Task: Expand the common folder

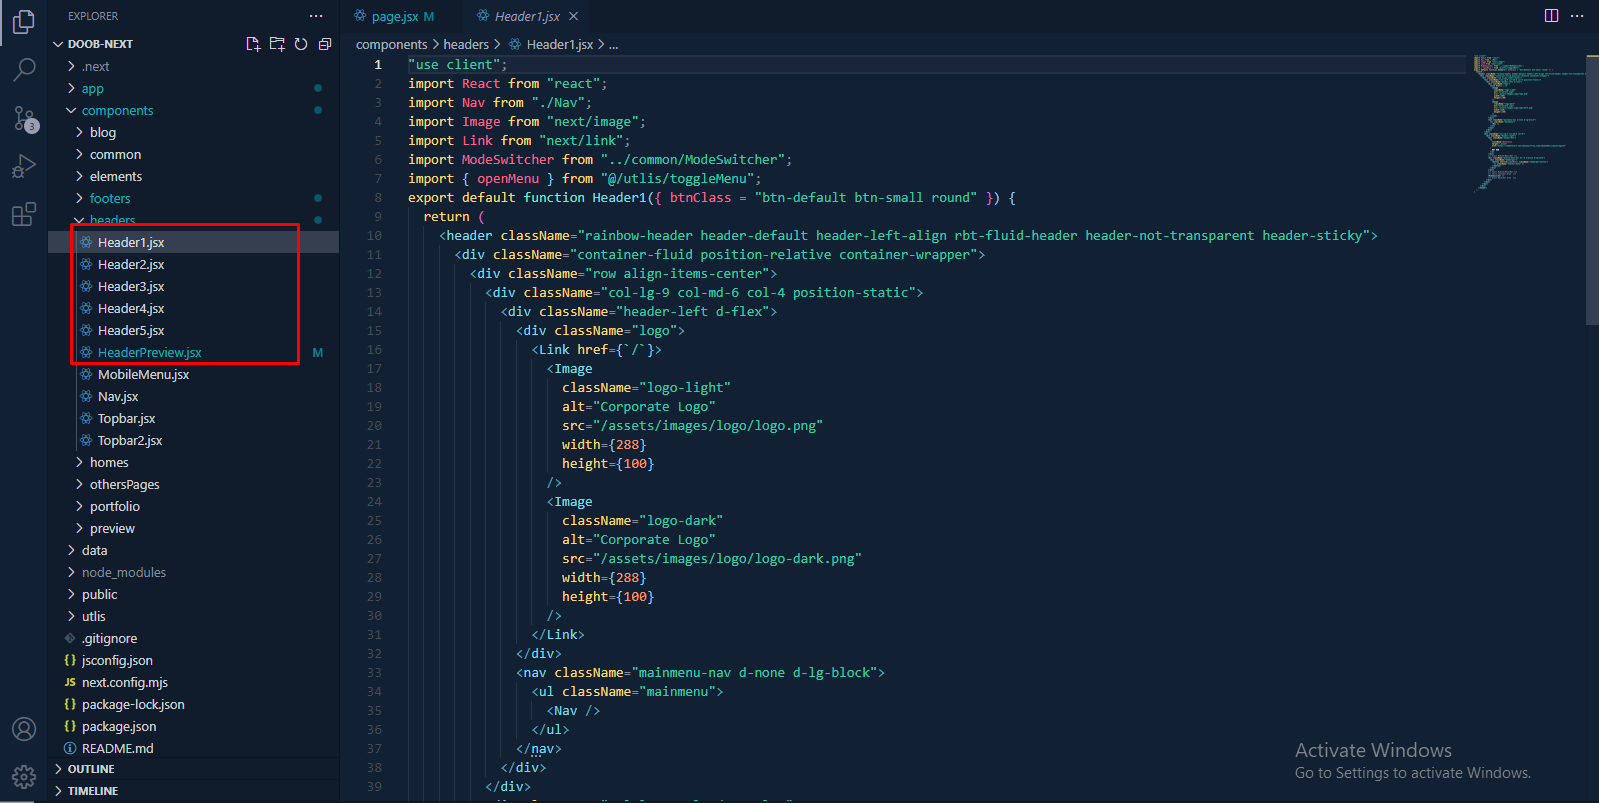Action: [193, 154]
